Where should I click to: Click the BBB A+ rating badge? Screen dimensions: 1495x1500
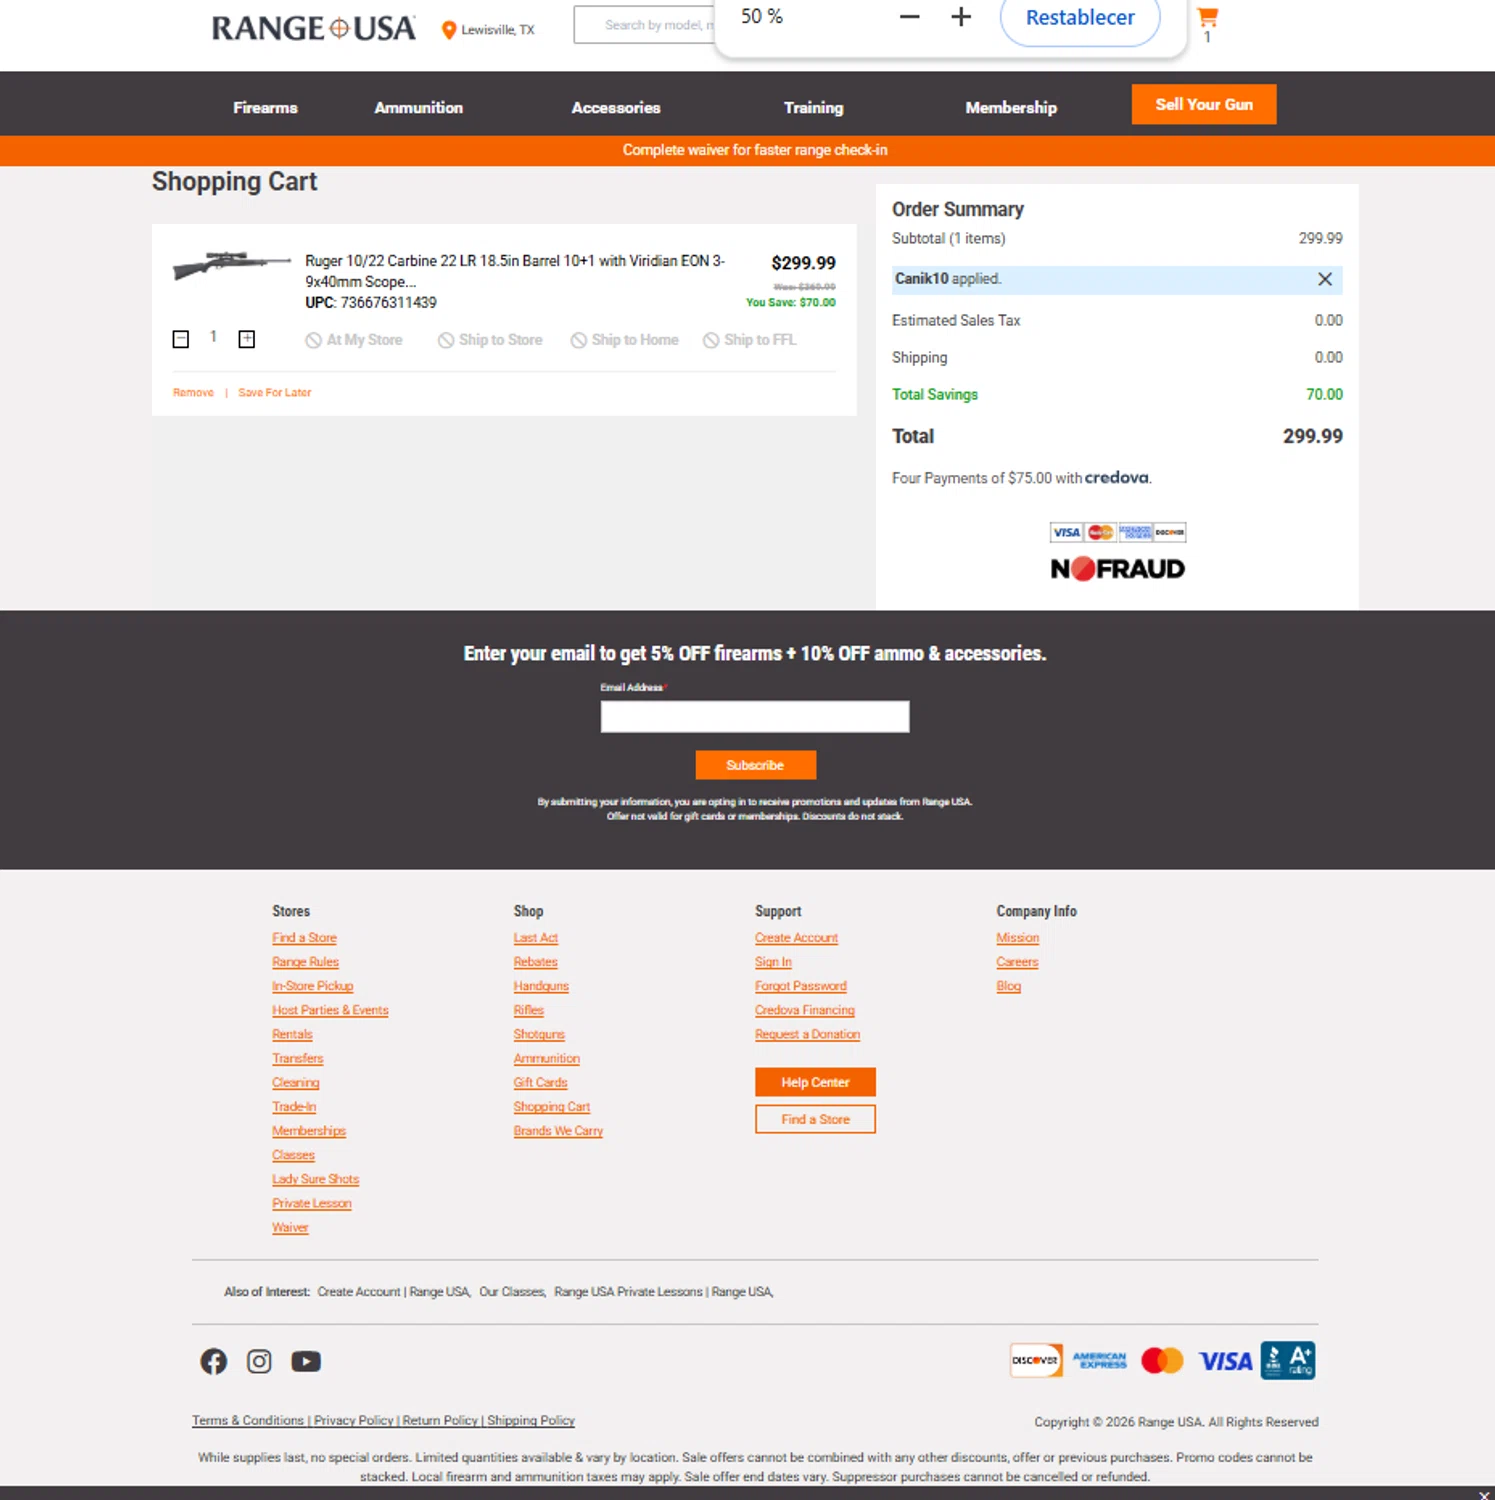click(1288, 1360)
